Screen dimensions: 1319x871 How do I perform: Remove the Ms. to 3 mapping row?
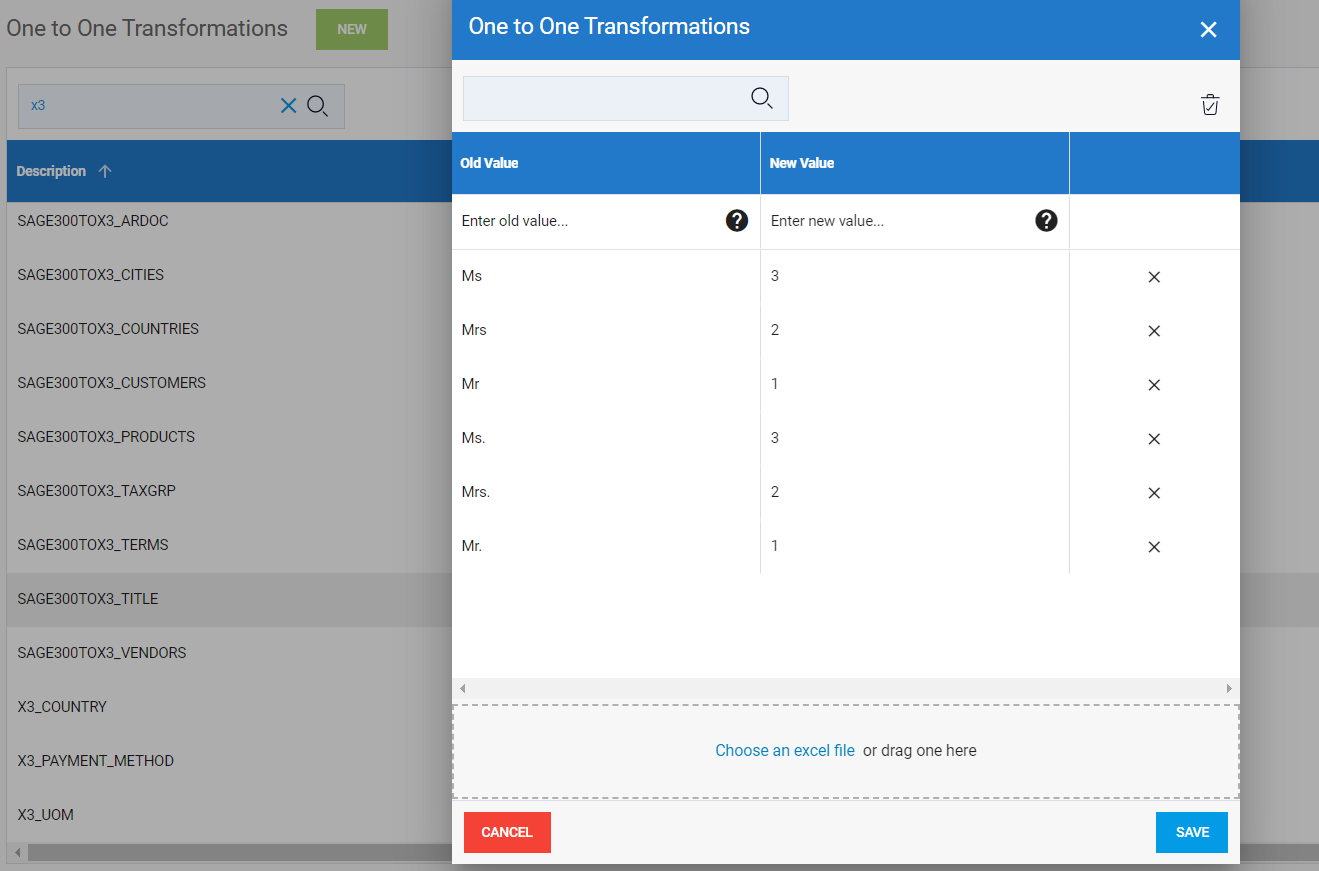(1154, 439)
